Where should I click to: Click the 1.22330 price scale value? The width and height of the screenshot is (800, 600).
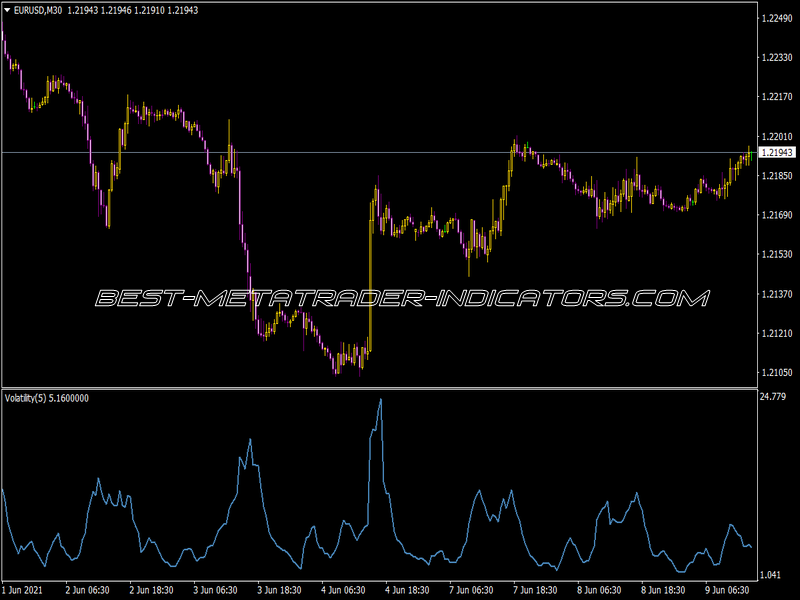pos(777,58)
